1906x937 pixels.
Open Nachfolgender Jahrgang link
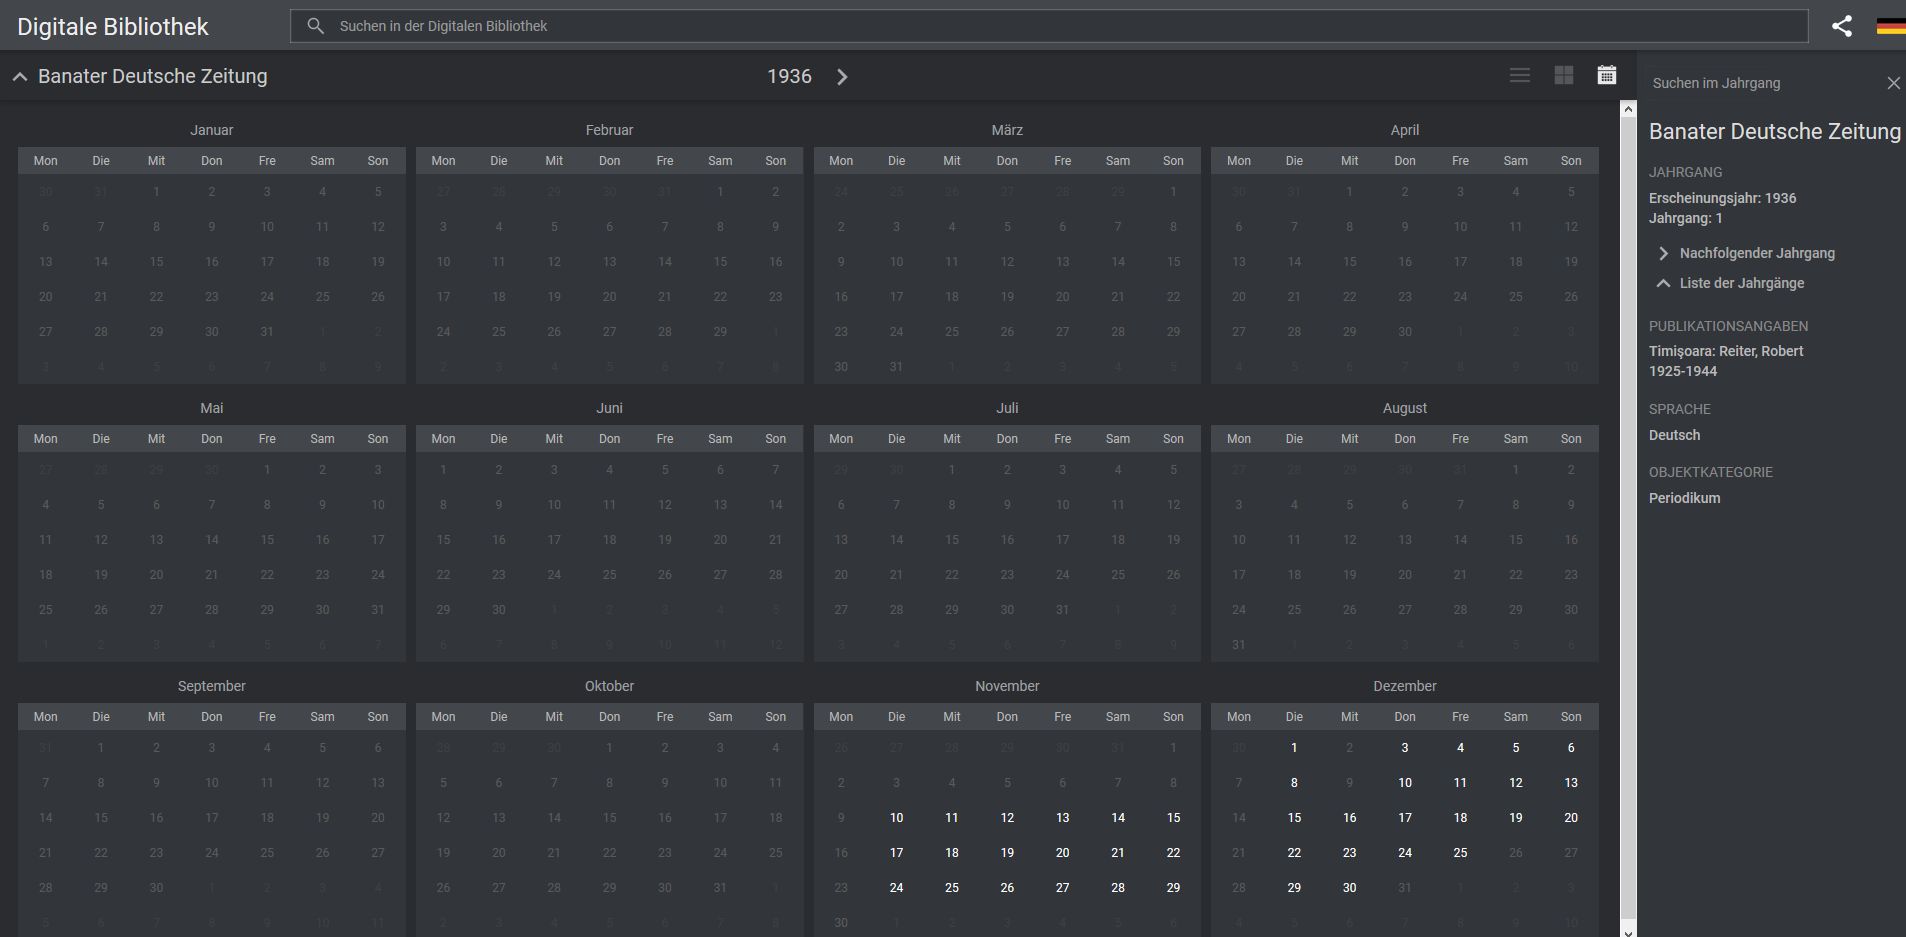1757,253
